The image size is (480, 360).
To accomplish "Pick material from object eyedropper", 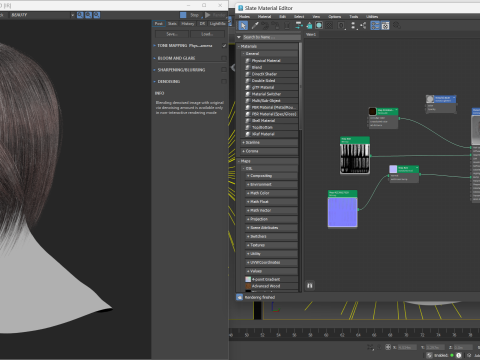I will click(255, 25).
